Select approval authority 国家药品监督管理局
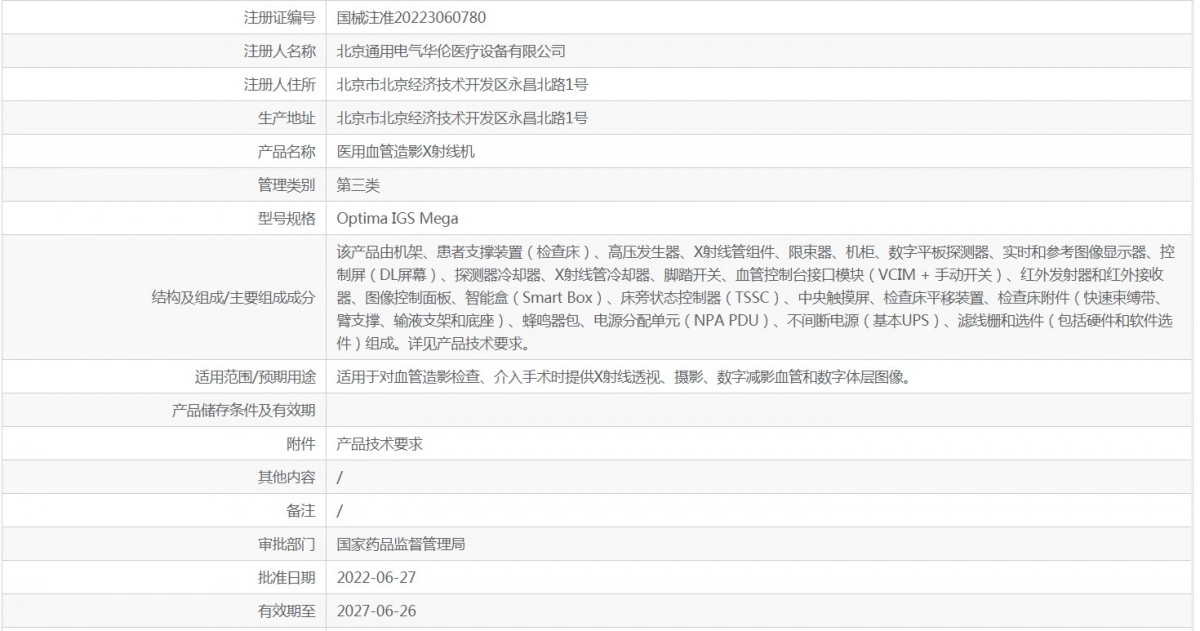The width and height of the screenshot is (1200, 631). (401, 545)
